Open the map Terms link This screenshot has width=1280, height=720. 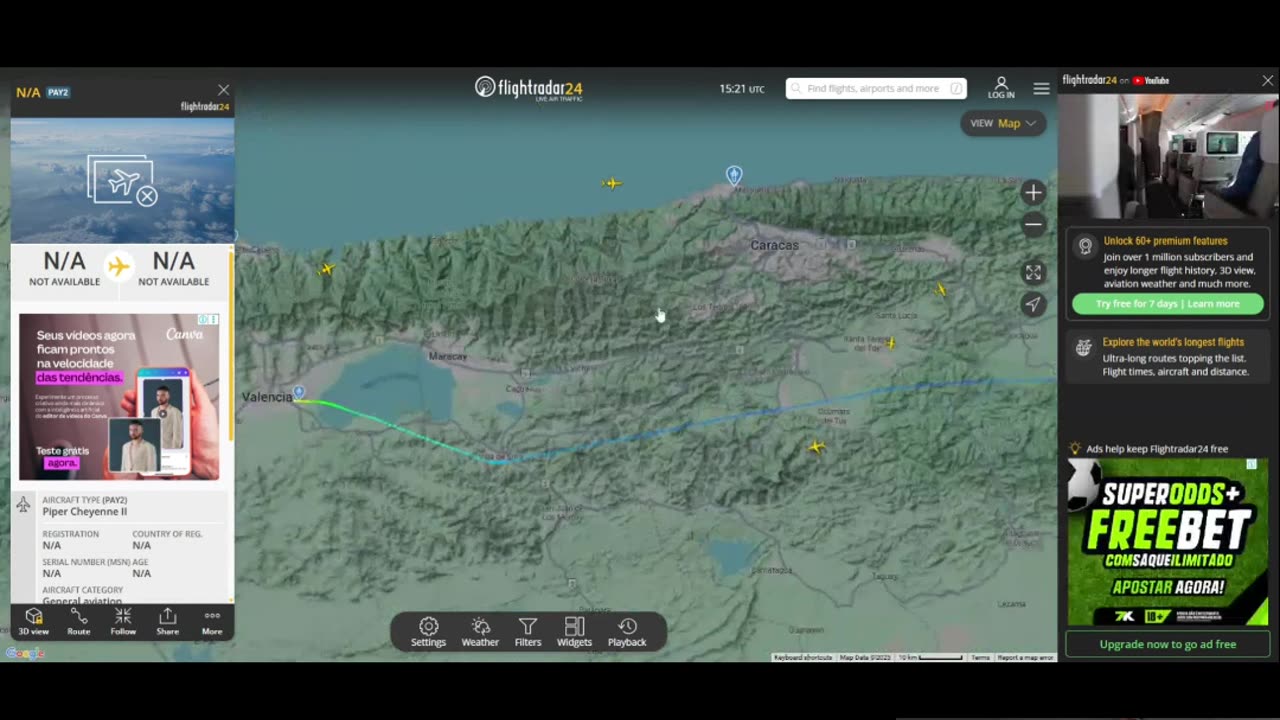[x=981, y=657]
